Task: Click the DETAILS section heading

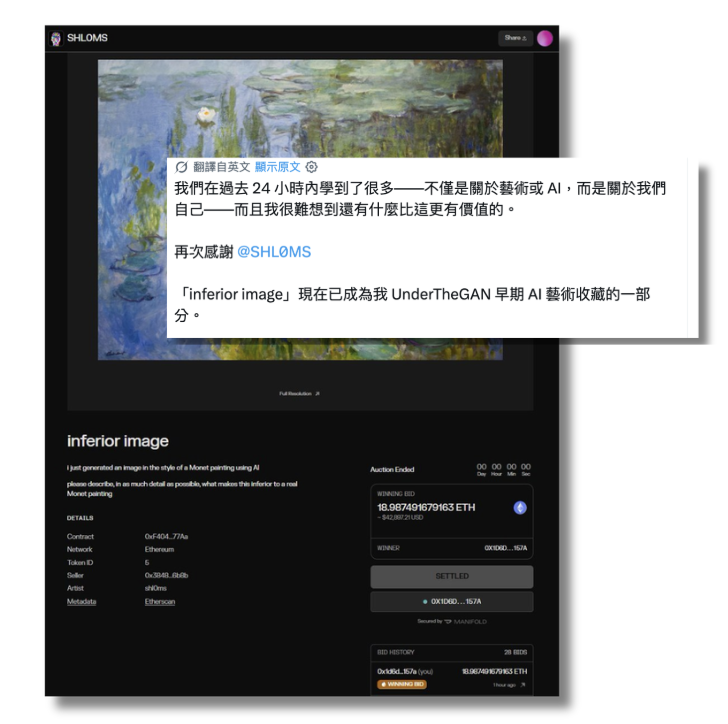Action: tap(80, 518)
